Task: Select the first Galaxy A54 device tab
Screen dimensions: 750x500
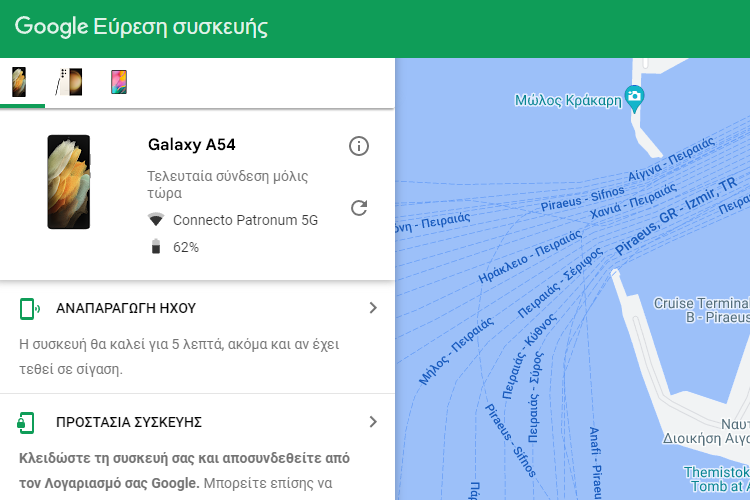Action: coord(19,82)
